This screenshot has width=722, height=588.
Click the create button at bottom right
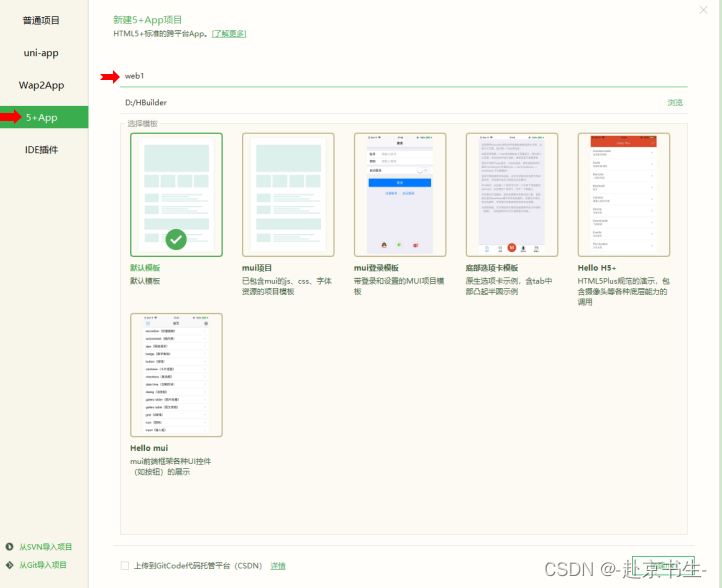pos(663,566)
